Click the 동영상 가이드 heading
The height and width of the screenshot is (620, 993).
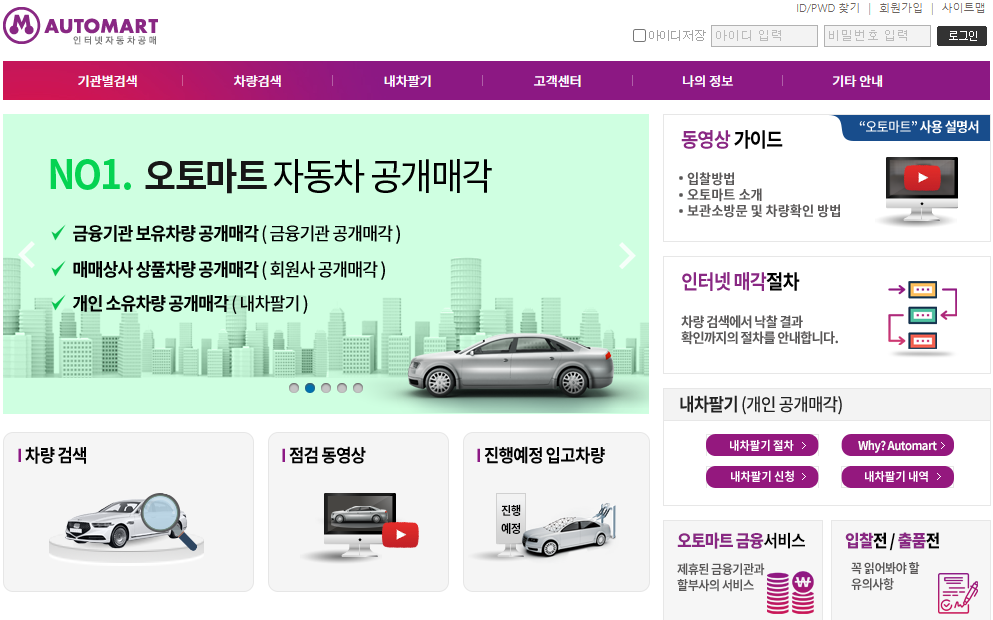731,139
